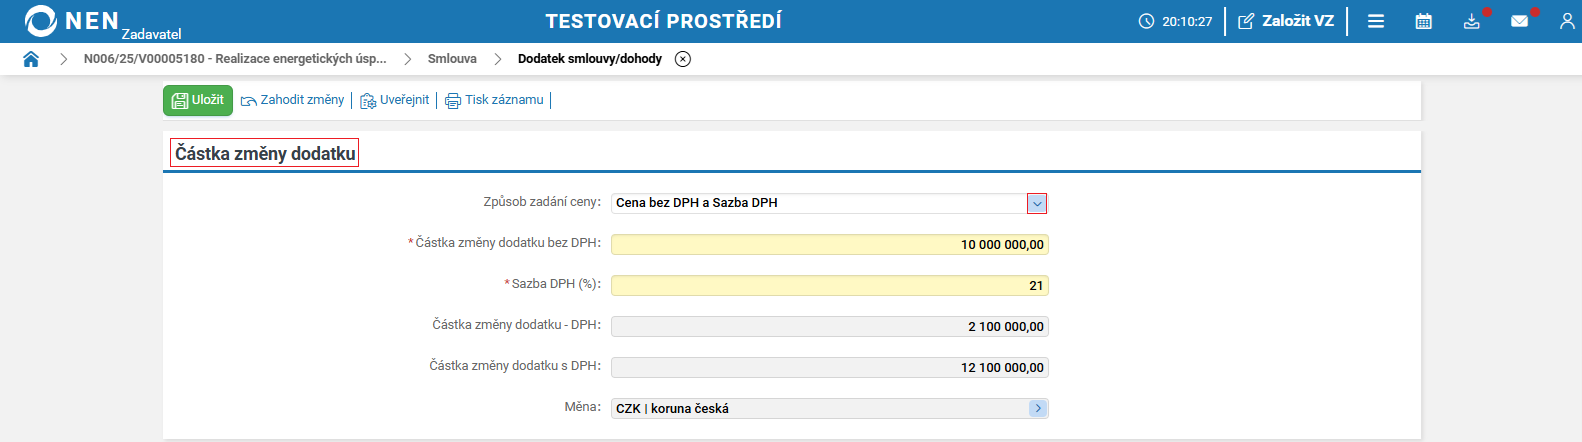This screenshot has width=1582, height=442.
Task: Open the messages envelope icon
Action: [x=1520, y=21]
